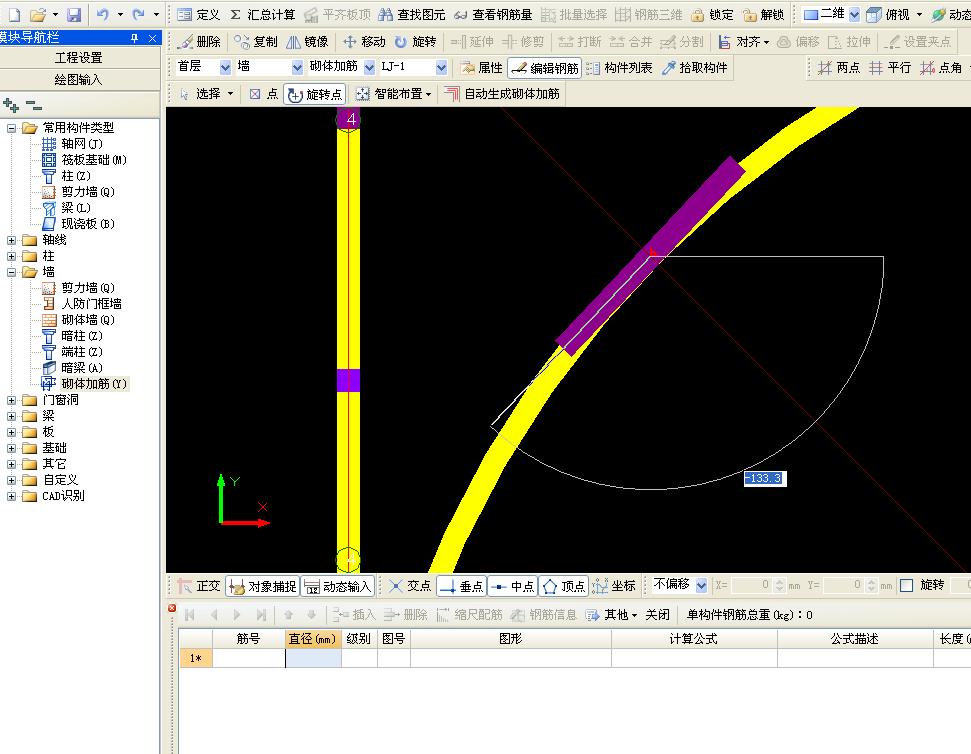Select 两点 two-point axis tool
The image size is (971, 754).
(x=838, y=67)
